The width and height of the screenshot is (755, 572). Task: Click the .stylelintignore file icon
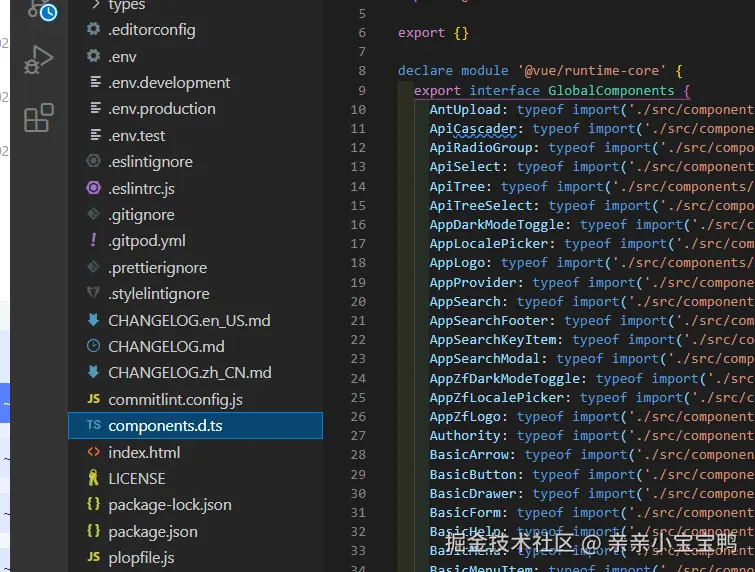[93, 293]
